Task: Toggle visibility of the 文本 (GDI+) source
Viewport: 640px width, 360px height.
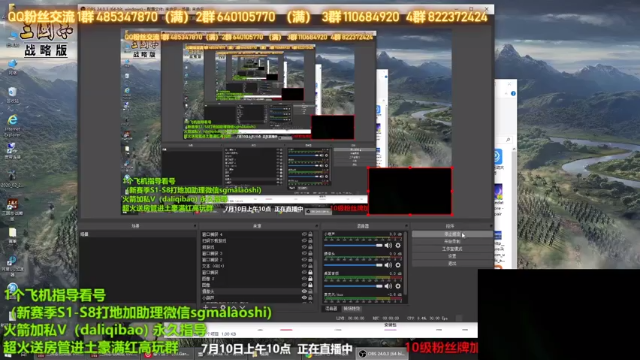Action: pos(304,266)
